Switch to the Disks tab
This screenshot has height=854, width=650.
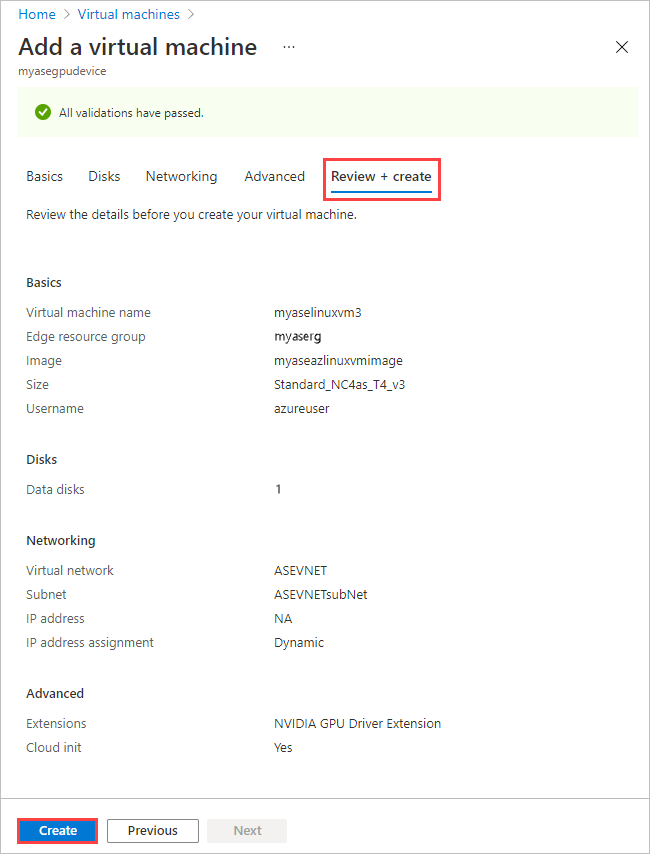pos(103,176)
